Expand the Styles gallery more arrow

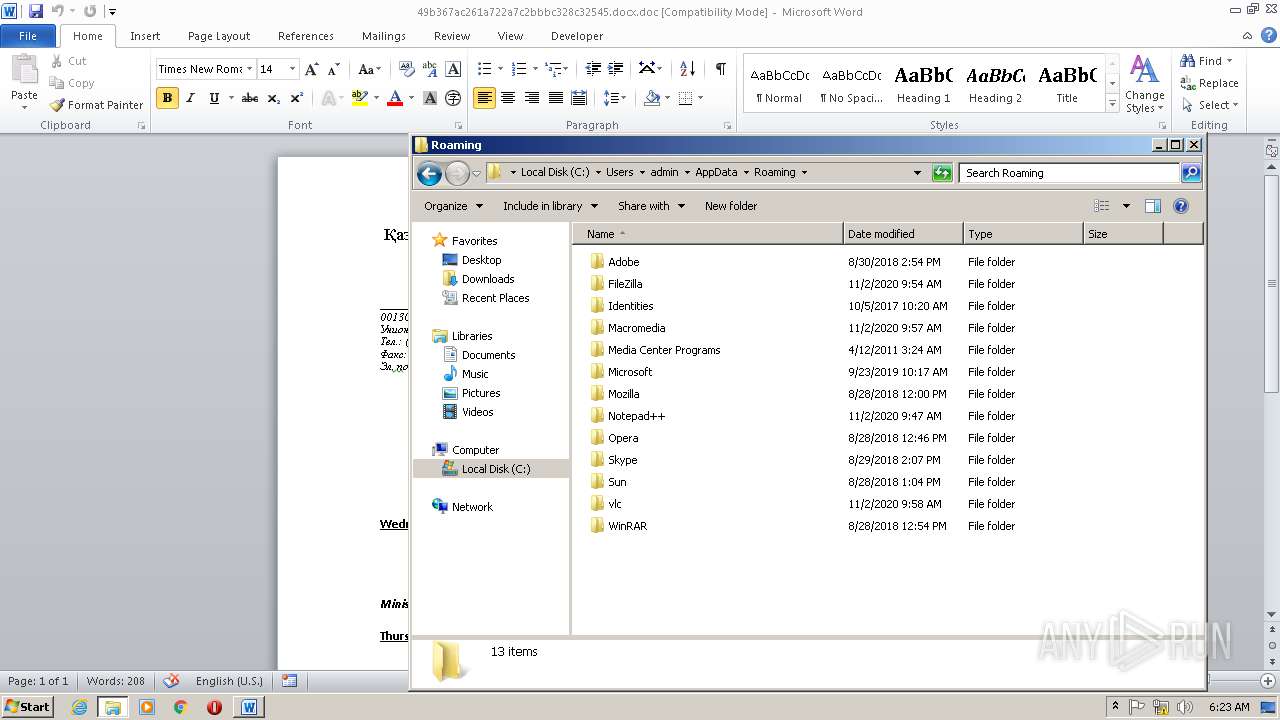(x=1112, y=104)
